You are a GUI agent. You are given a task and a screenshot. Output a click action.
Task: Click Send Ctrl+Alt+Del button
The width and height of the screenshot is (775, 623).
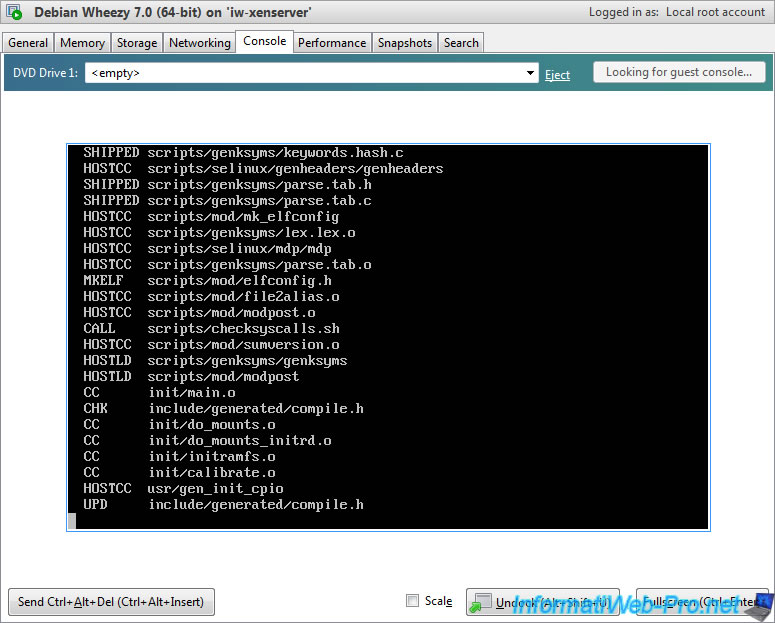coord(111,602)
